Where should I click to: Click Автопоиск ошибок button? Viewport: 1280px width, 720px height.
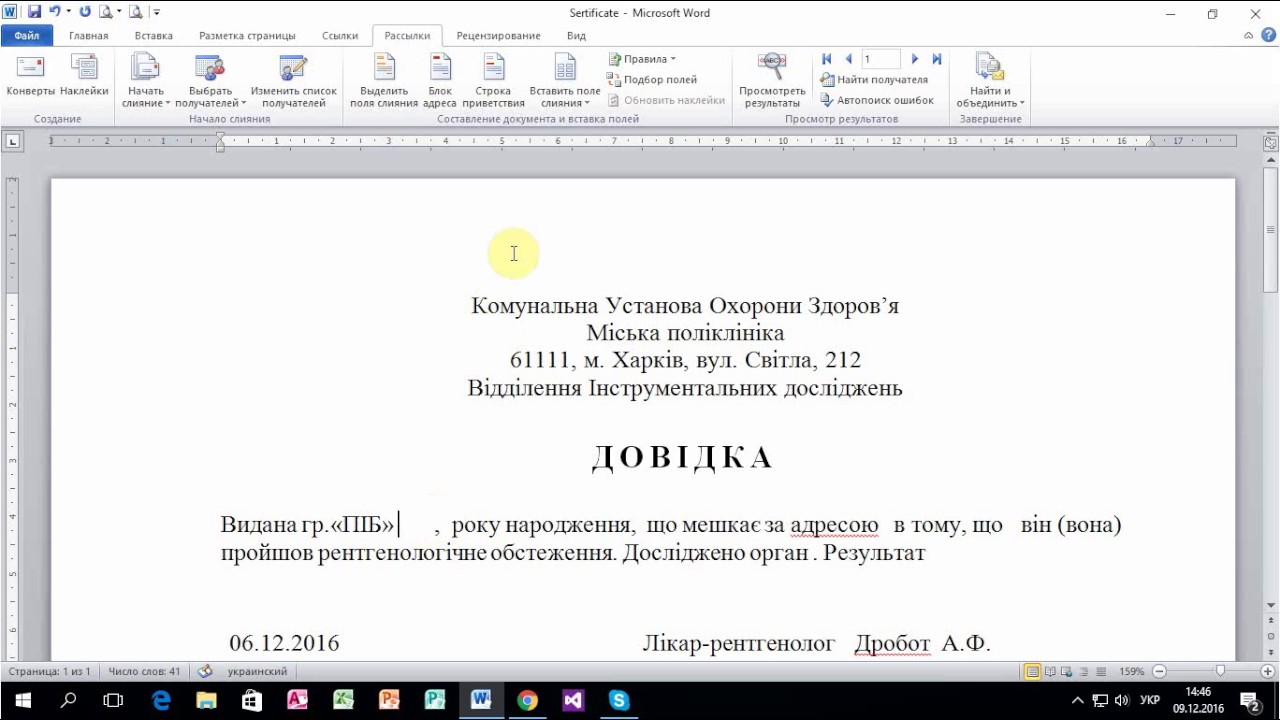coord(877,100)
